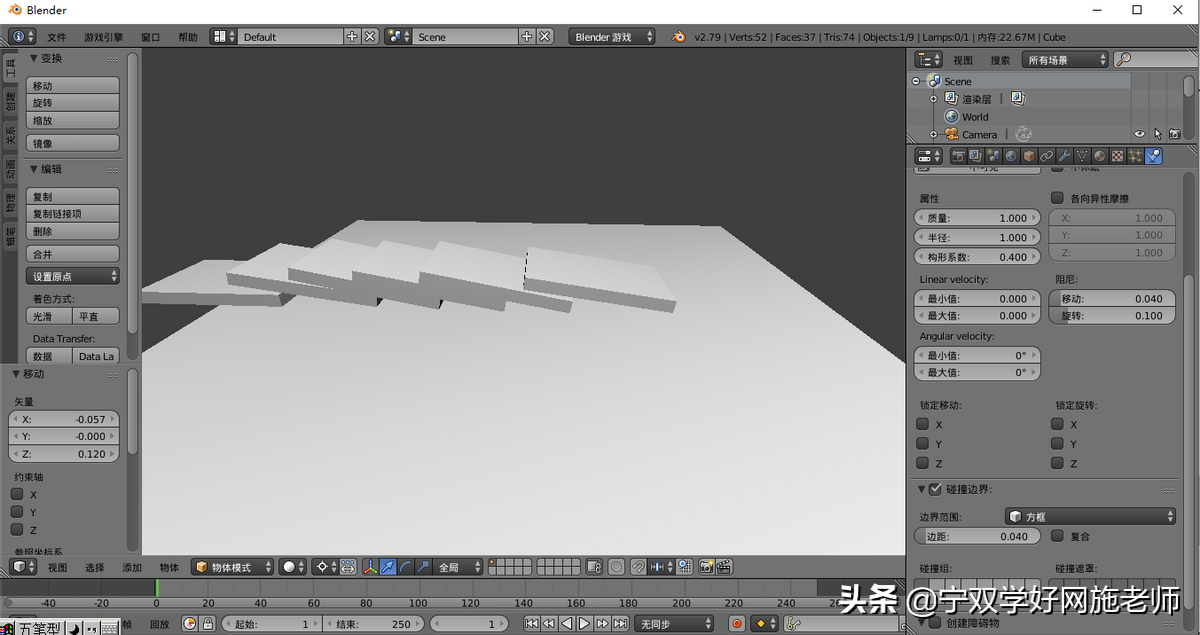This screenshot has width=1200, height=635.
Task: Open the Constraints chain-link tab icon
Action: (x=1046, y=156)
